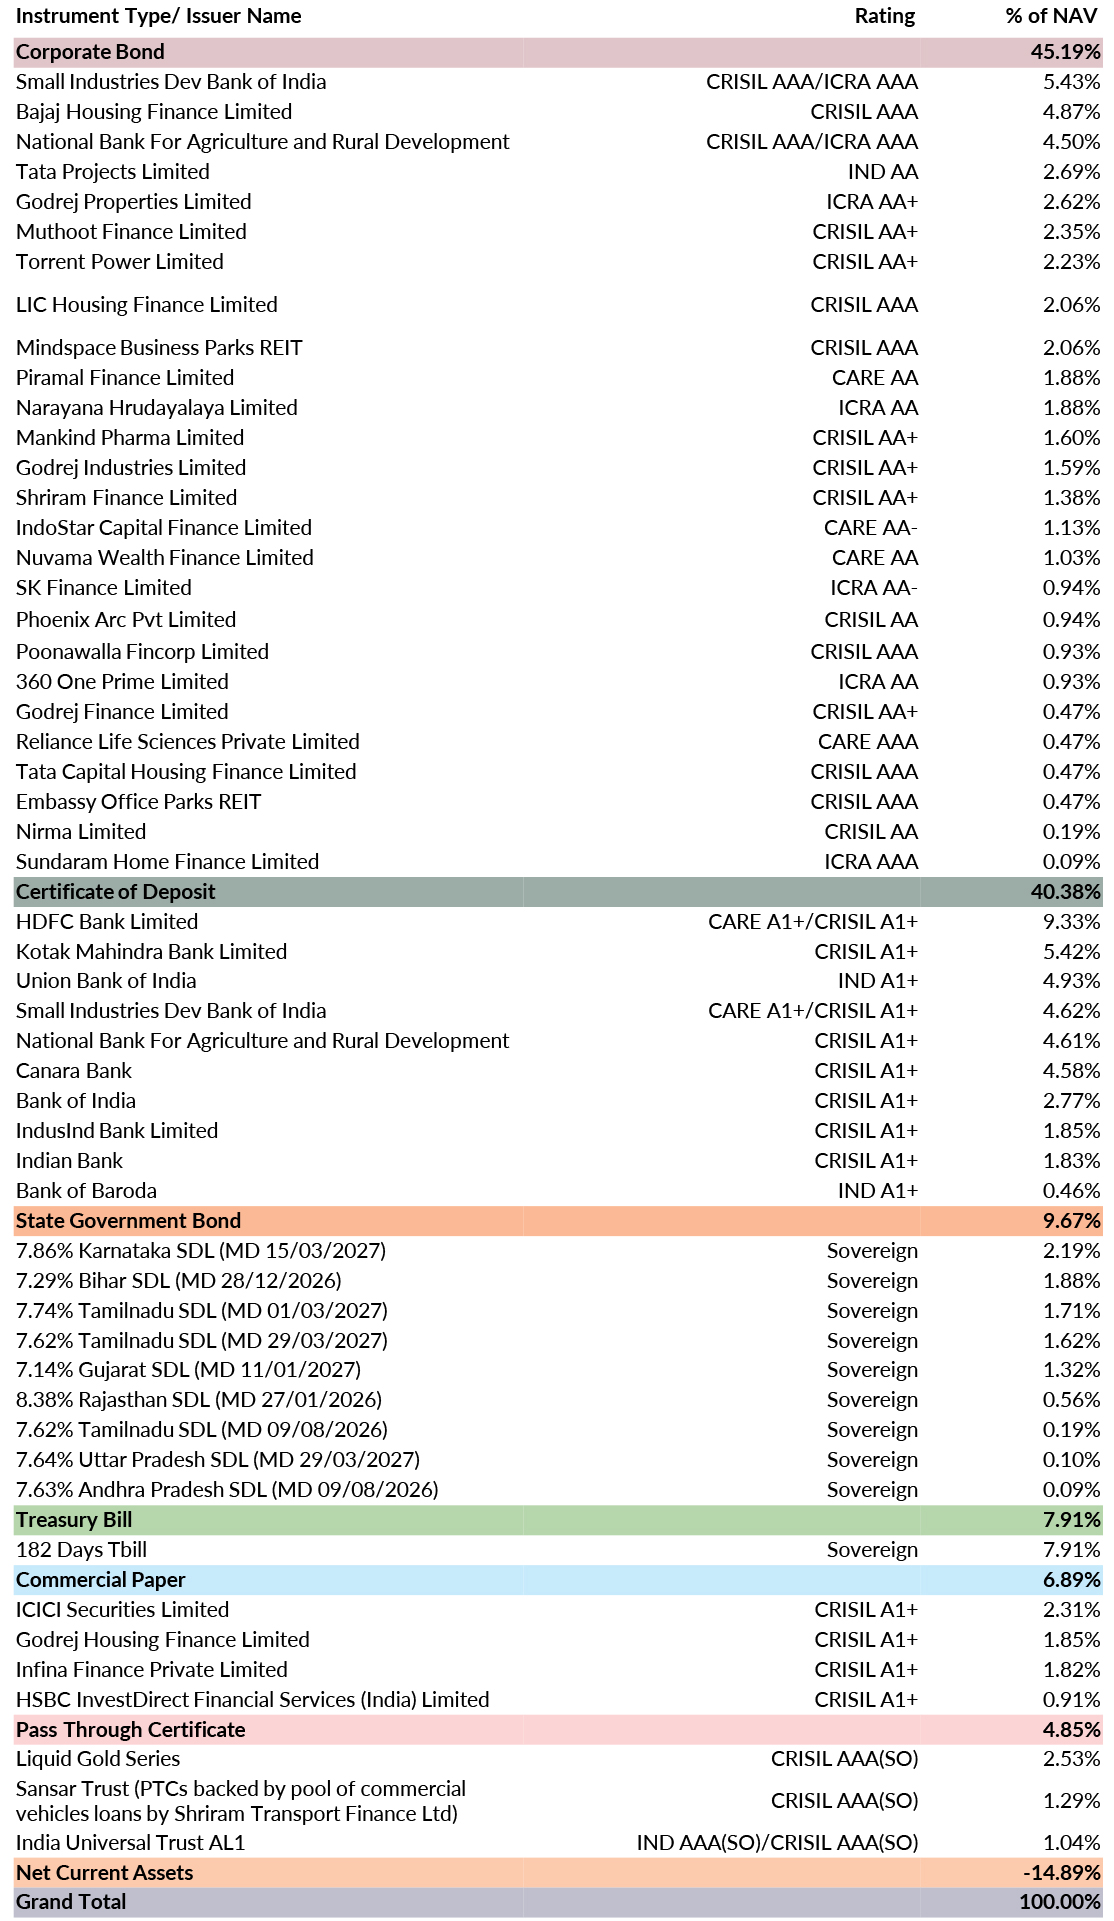Click the Liquid Gold Series entry
Viewport: 1114px width, 1921px height.
pyautogui.click(x=98, y=1758)
